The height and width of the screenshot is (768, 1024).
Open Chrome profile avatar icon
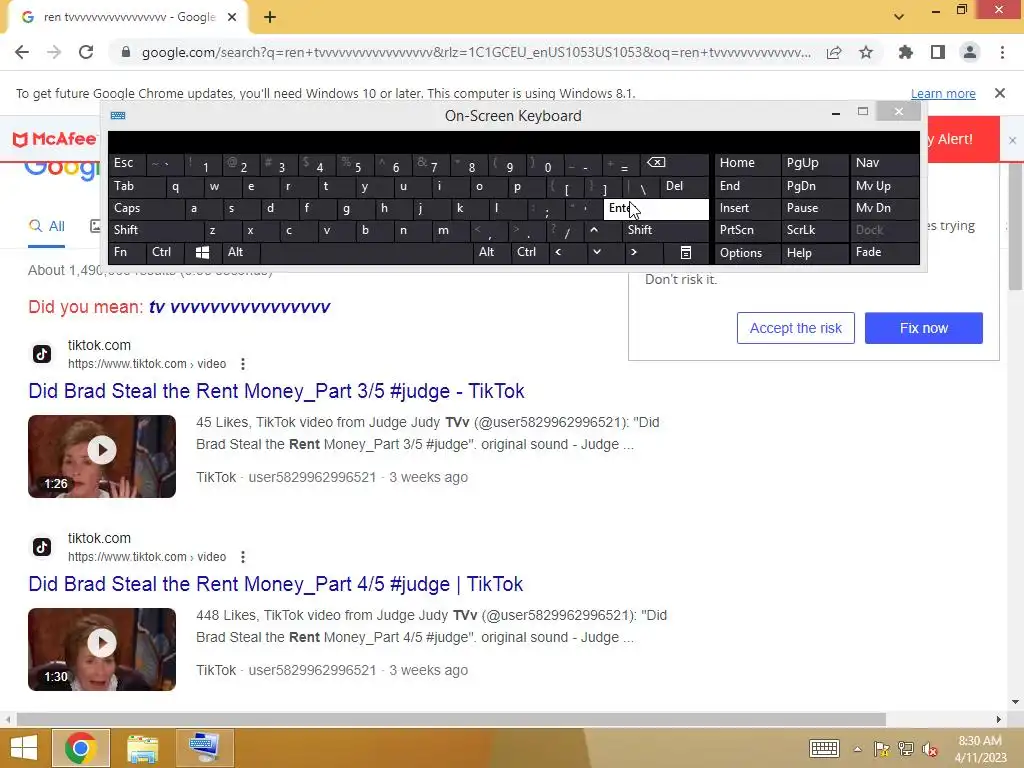(x=970, y=52)
